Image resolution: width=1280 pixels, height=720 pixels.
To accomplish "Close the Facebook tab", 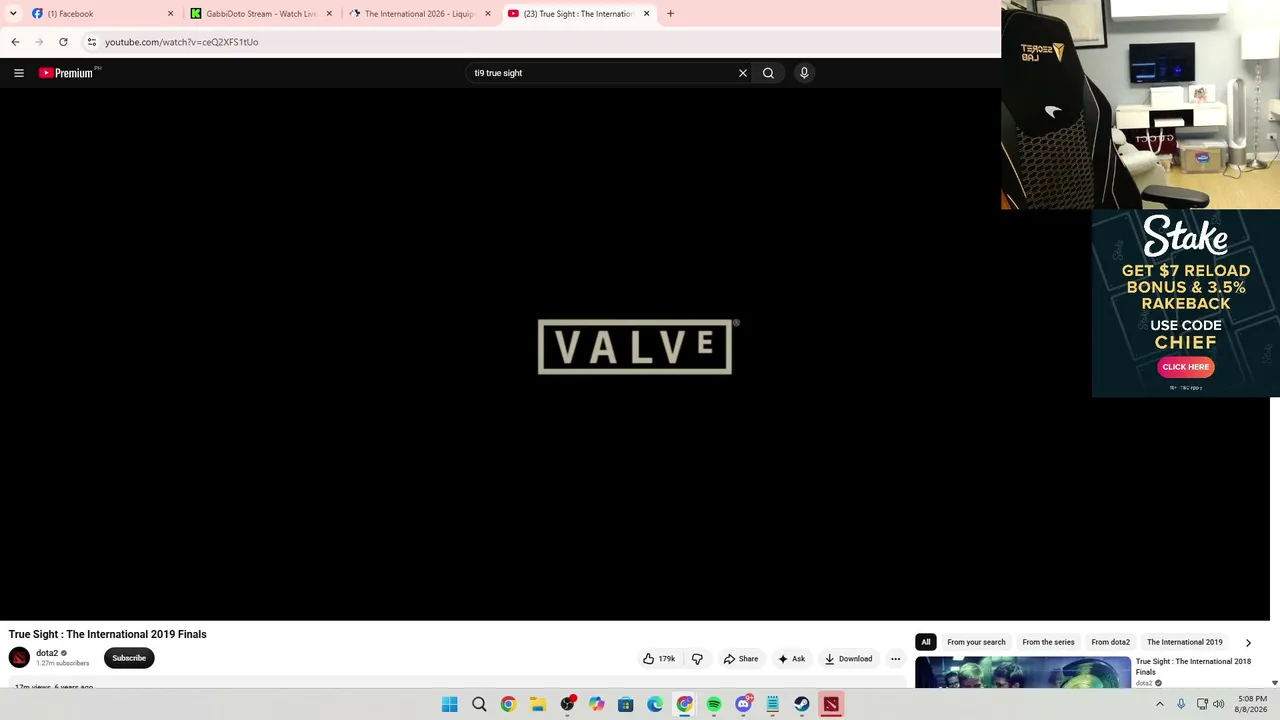I will tap(170, 14).
